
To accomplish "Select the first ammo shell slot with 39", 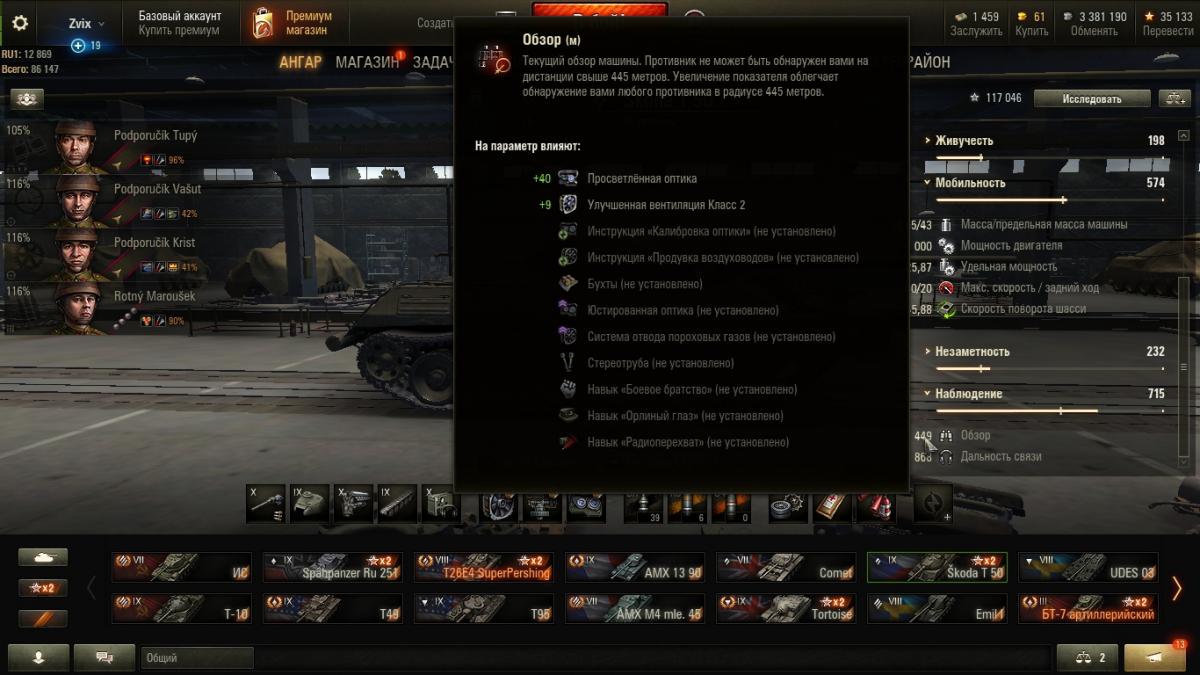I will coord(643,504).
